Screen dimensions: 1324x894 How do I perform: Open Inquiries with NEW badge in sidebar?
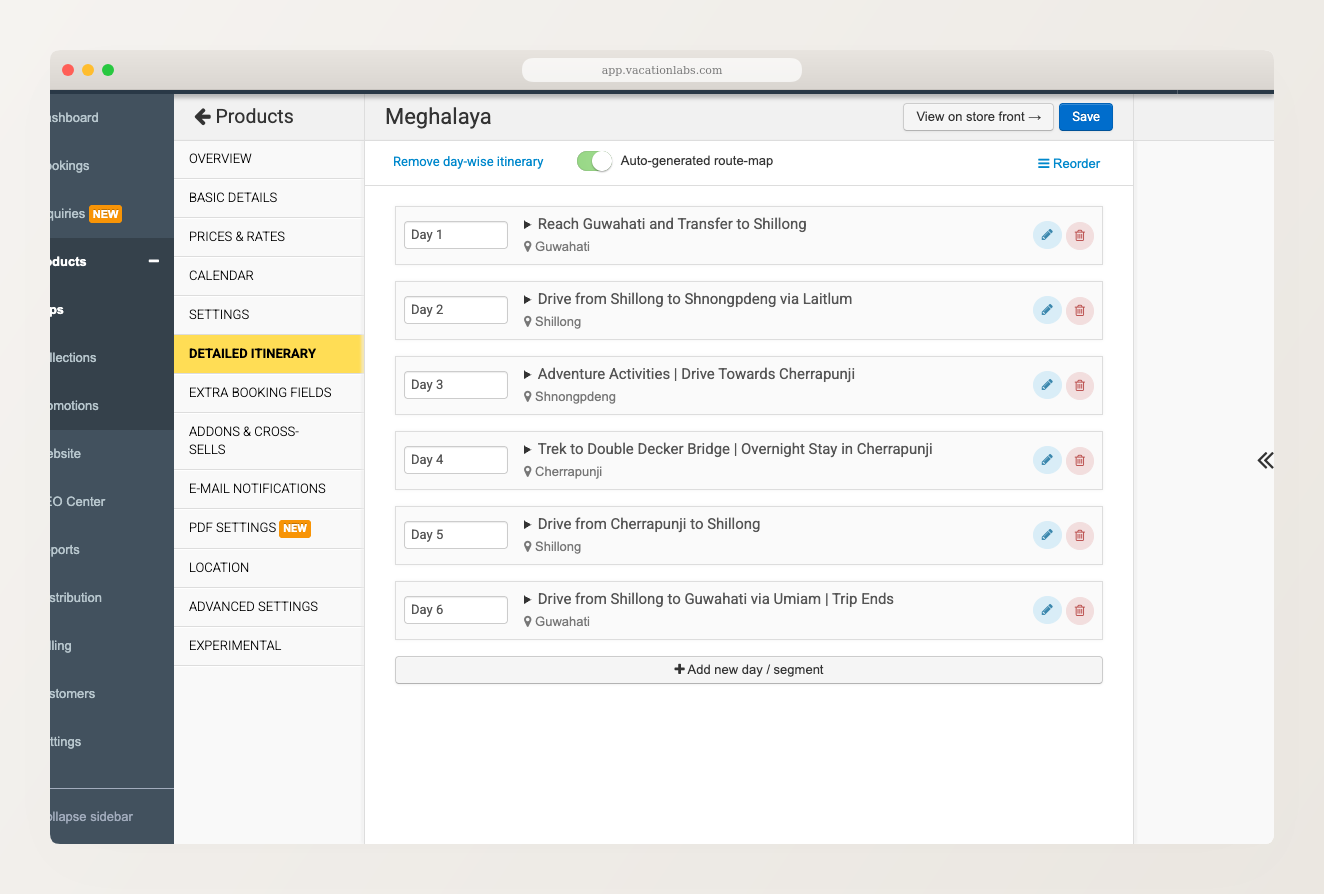(x=112, y=214)
